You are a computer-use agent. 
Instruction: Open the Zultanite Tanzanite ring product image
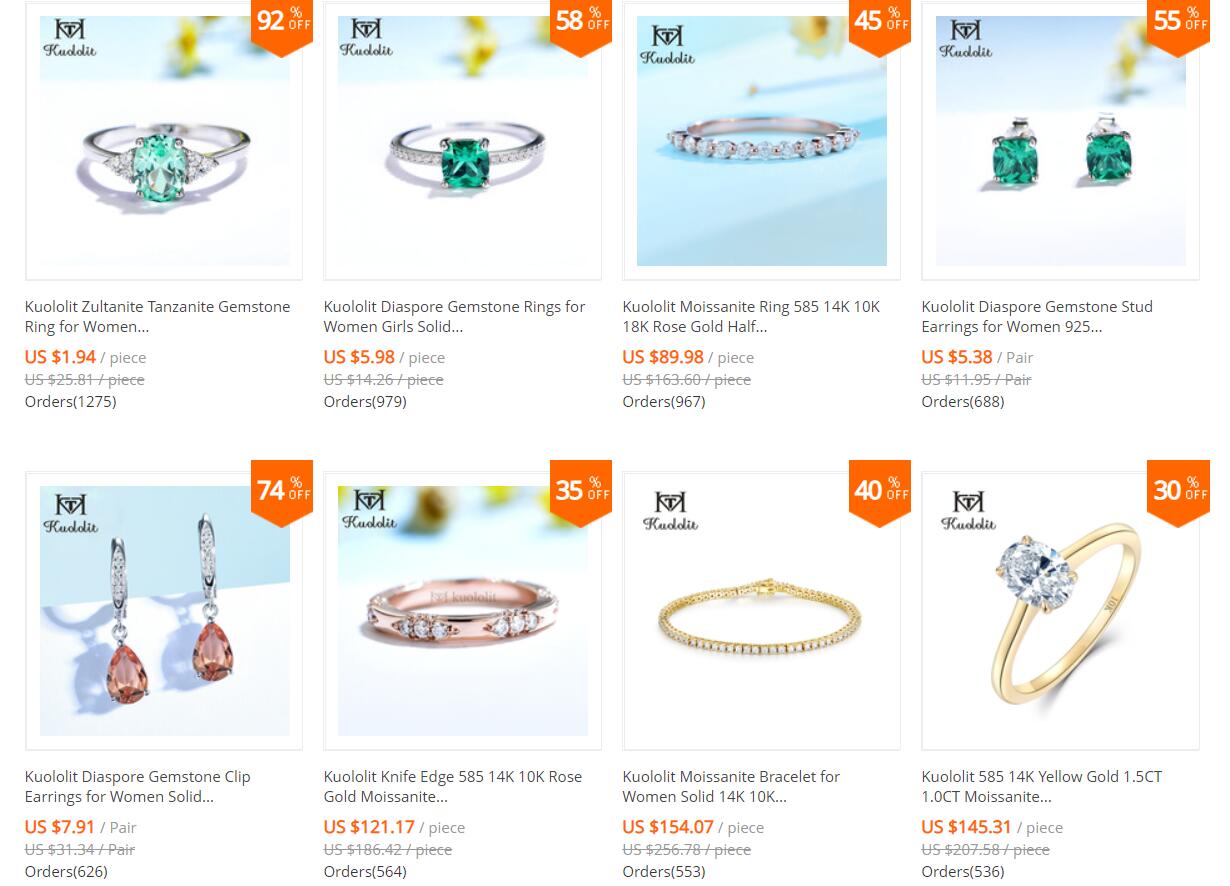[x=165, y=141]
